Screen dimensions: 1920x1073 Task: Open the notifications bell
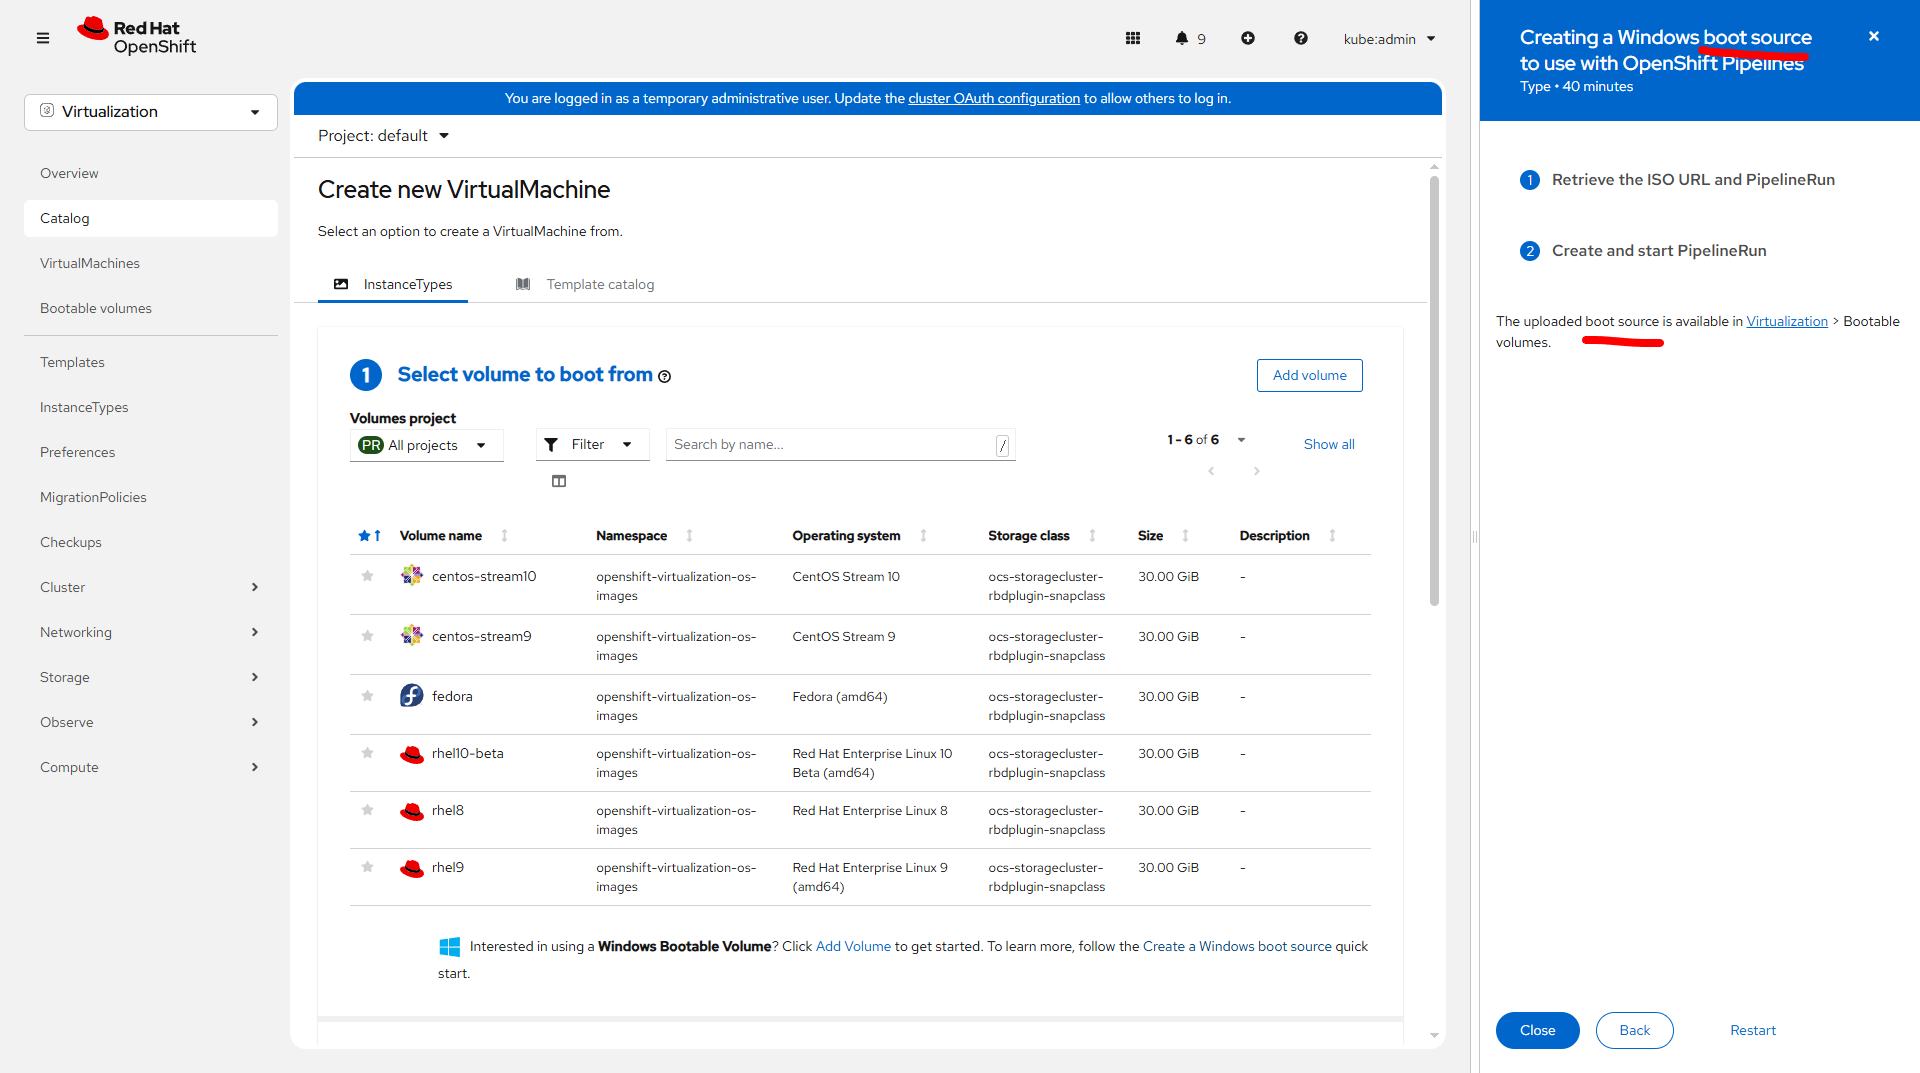[x=1182, y=38]
